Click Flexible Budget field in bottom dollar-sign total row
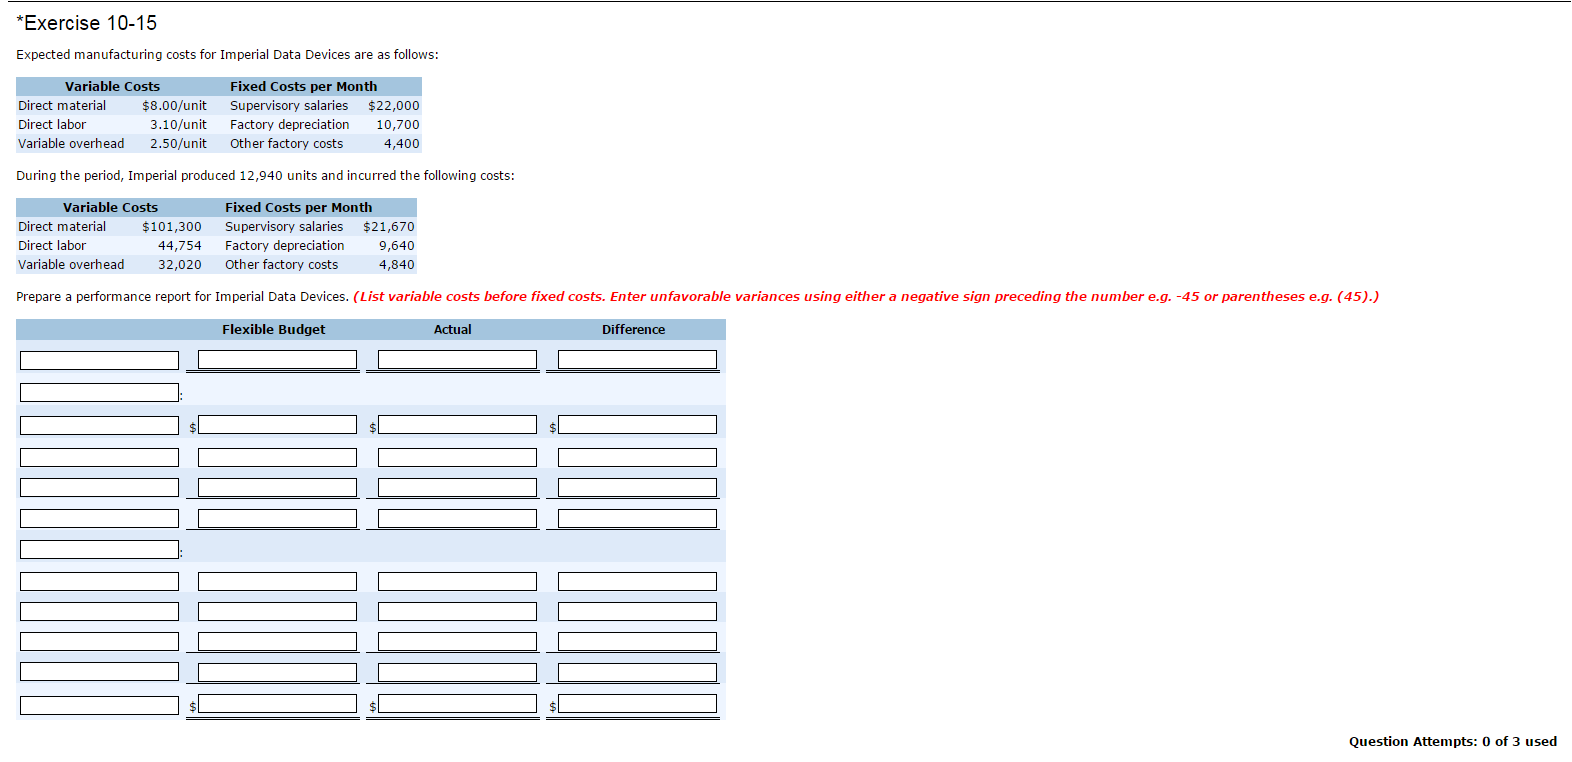This screenshot has width=1572, height=762. click(277, 704)
